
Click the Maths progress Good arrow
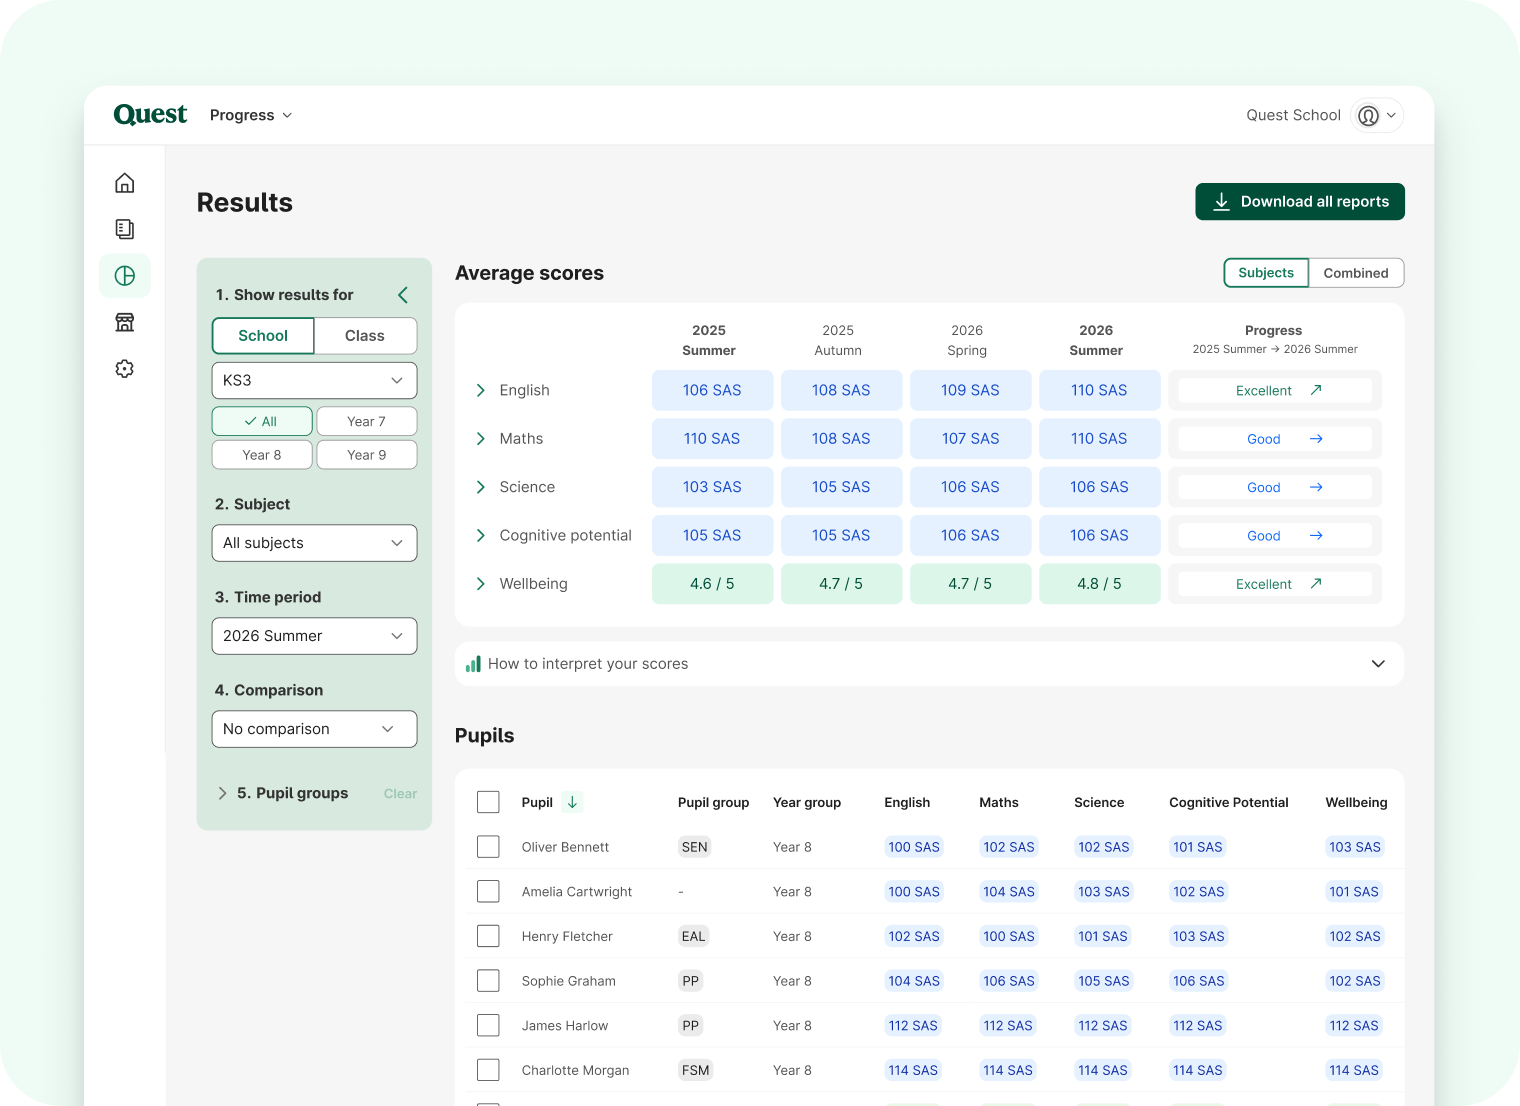[1316, 439]
